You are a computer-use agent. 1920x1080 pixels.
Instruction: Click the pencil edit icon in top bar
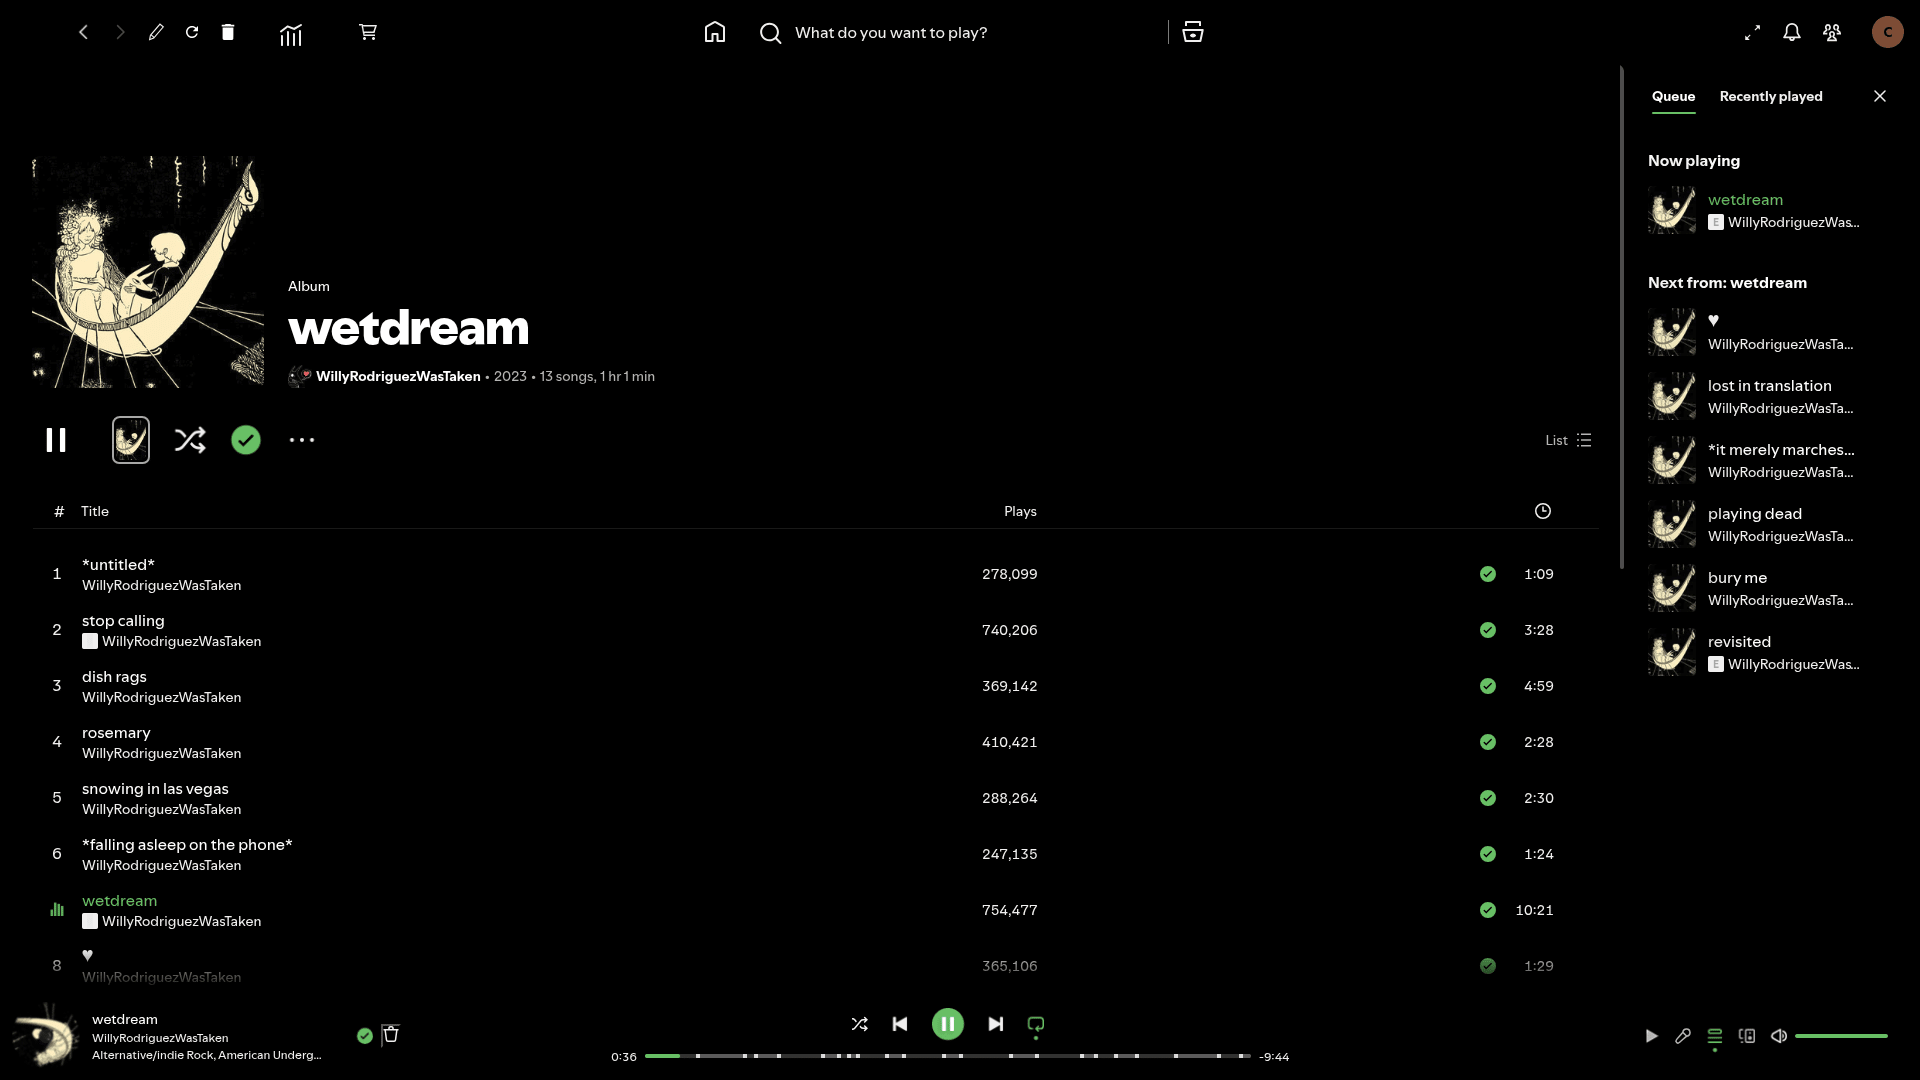pos(156,32)
